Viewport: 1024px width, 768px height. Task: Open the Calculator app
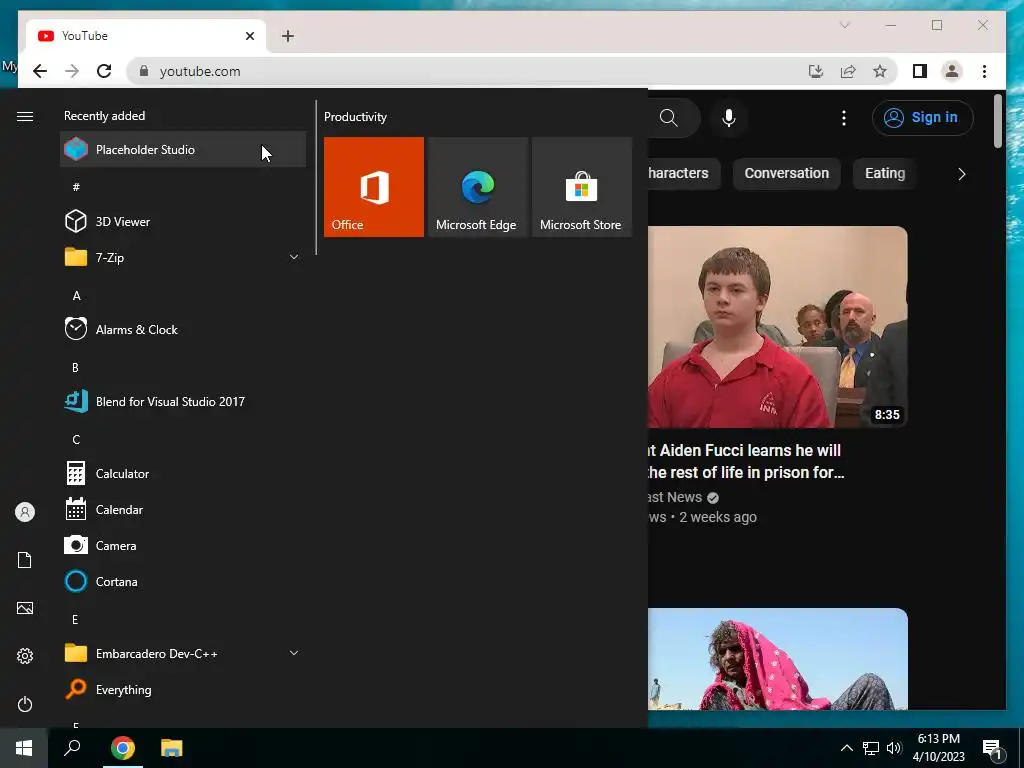click(183, 473)
